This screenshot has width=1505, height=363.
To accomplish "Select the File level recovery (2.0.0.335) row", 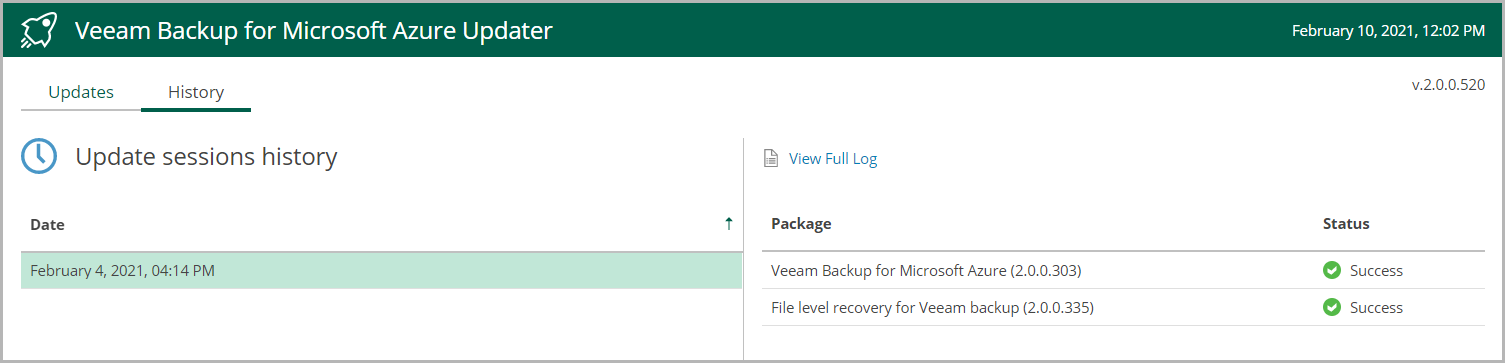I will (x=1123, y=307).
